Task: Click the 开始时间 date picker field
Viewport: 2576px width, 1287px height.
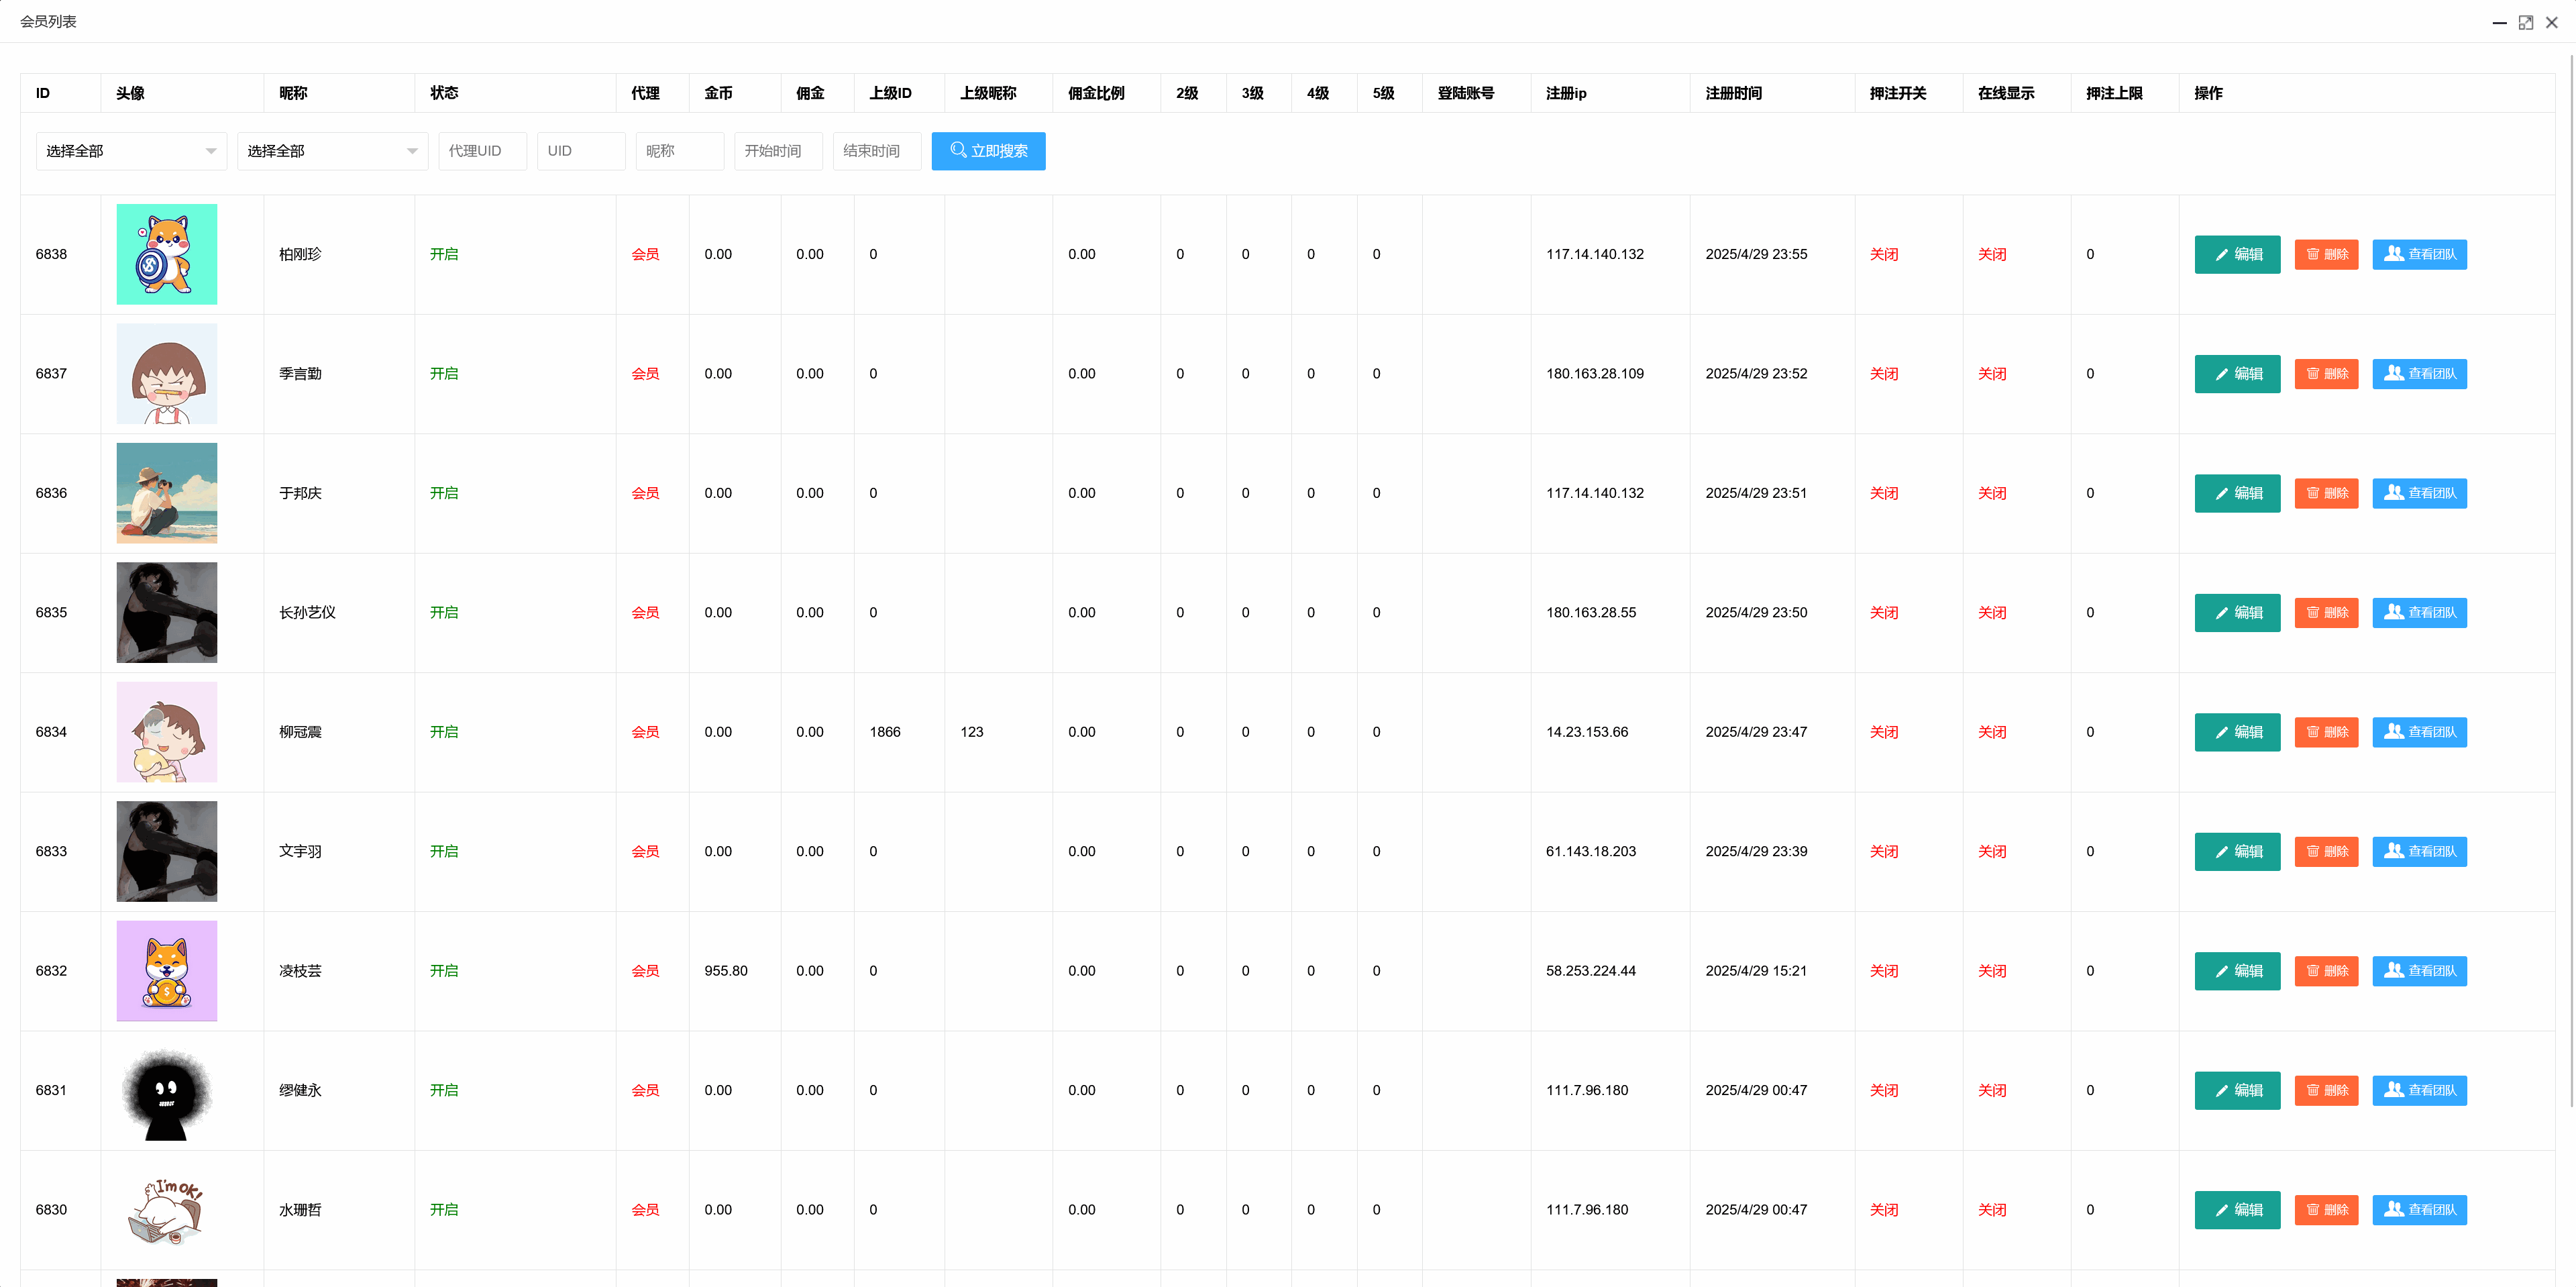Action: pyautogui.click(x=777, y=151)
